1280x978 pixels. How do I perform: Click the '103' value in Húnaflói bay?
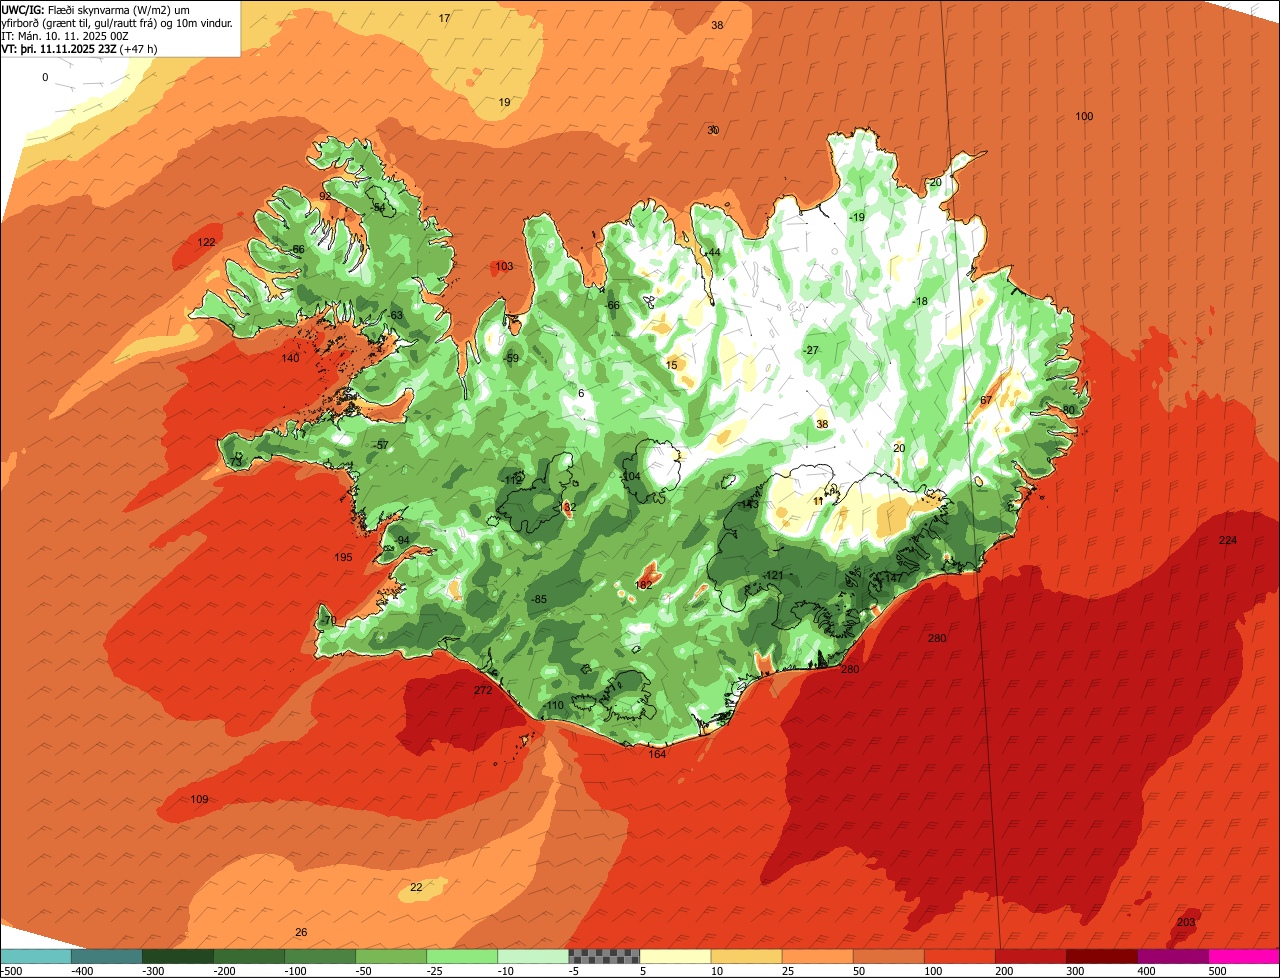(x=504, y=266)
